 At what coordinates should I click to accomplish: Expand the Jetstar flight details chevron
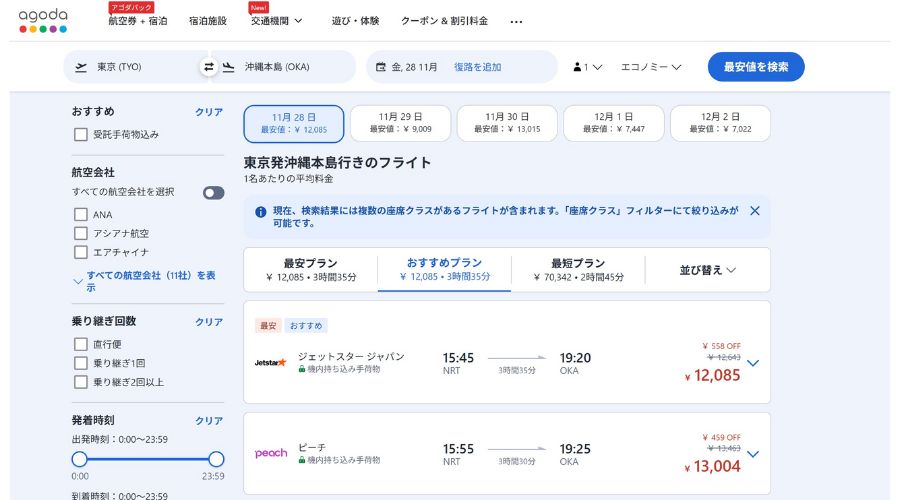(x=753, y=363)
